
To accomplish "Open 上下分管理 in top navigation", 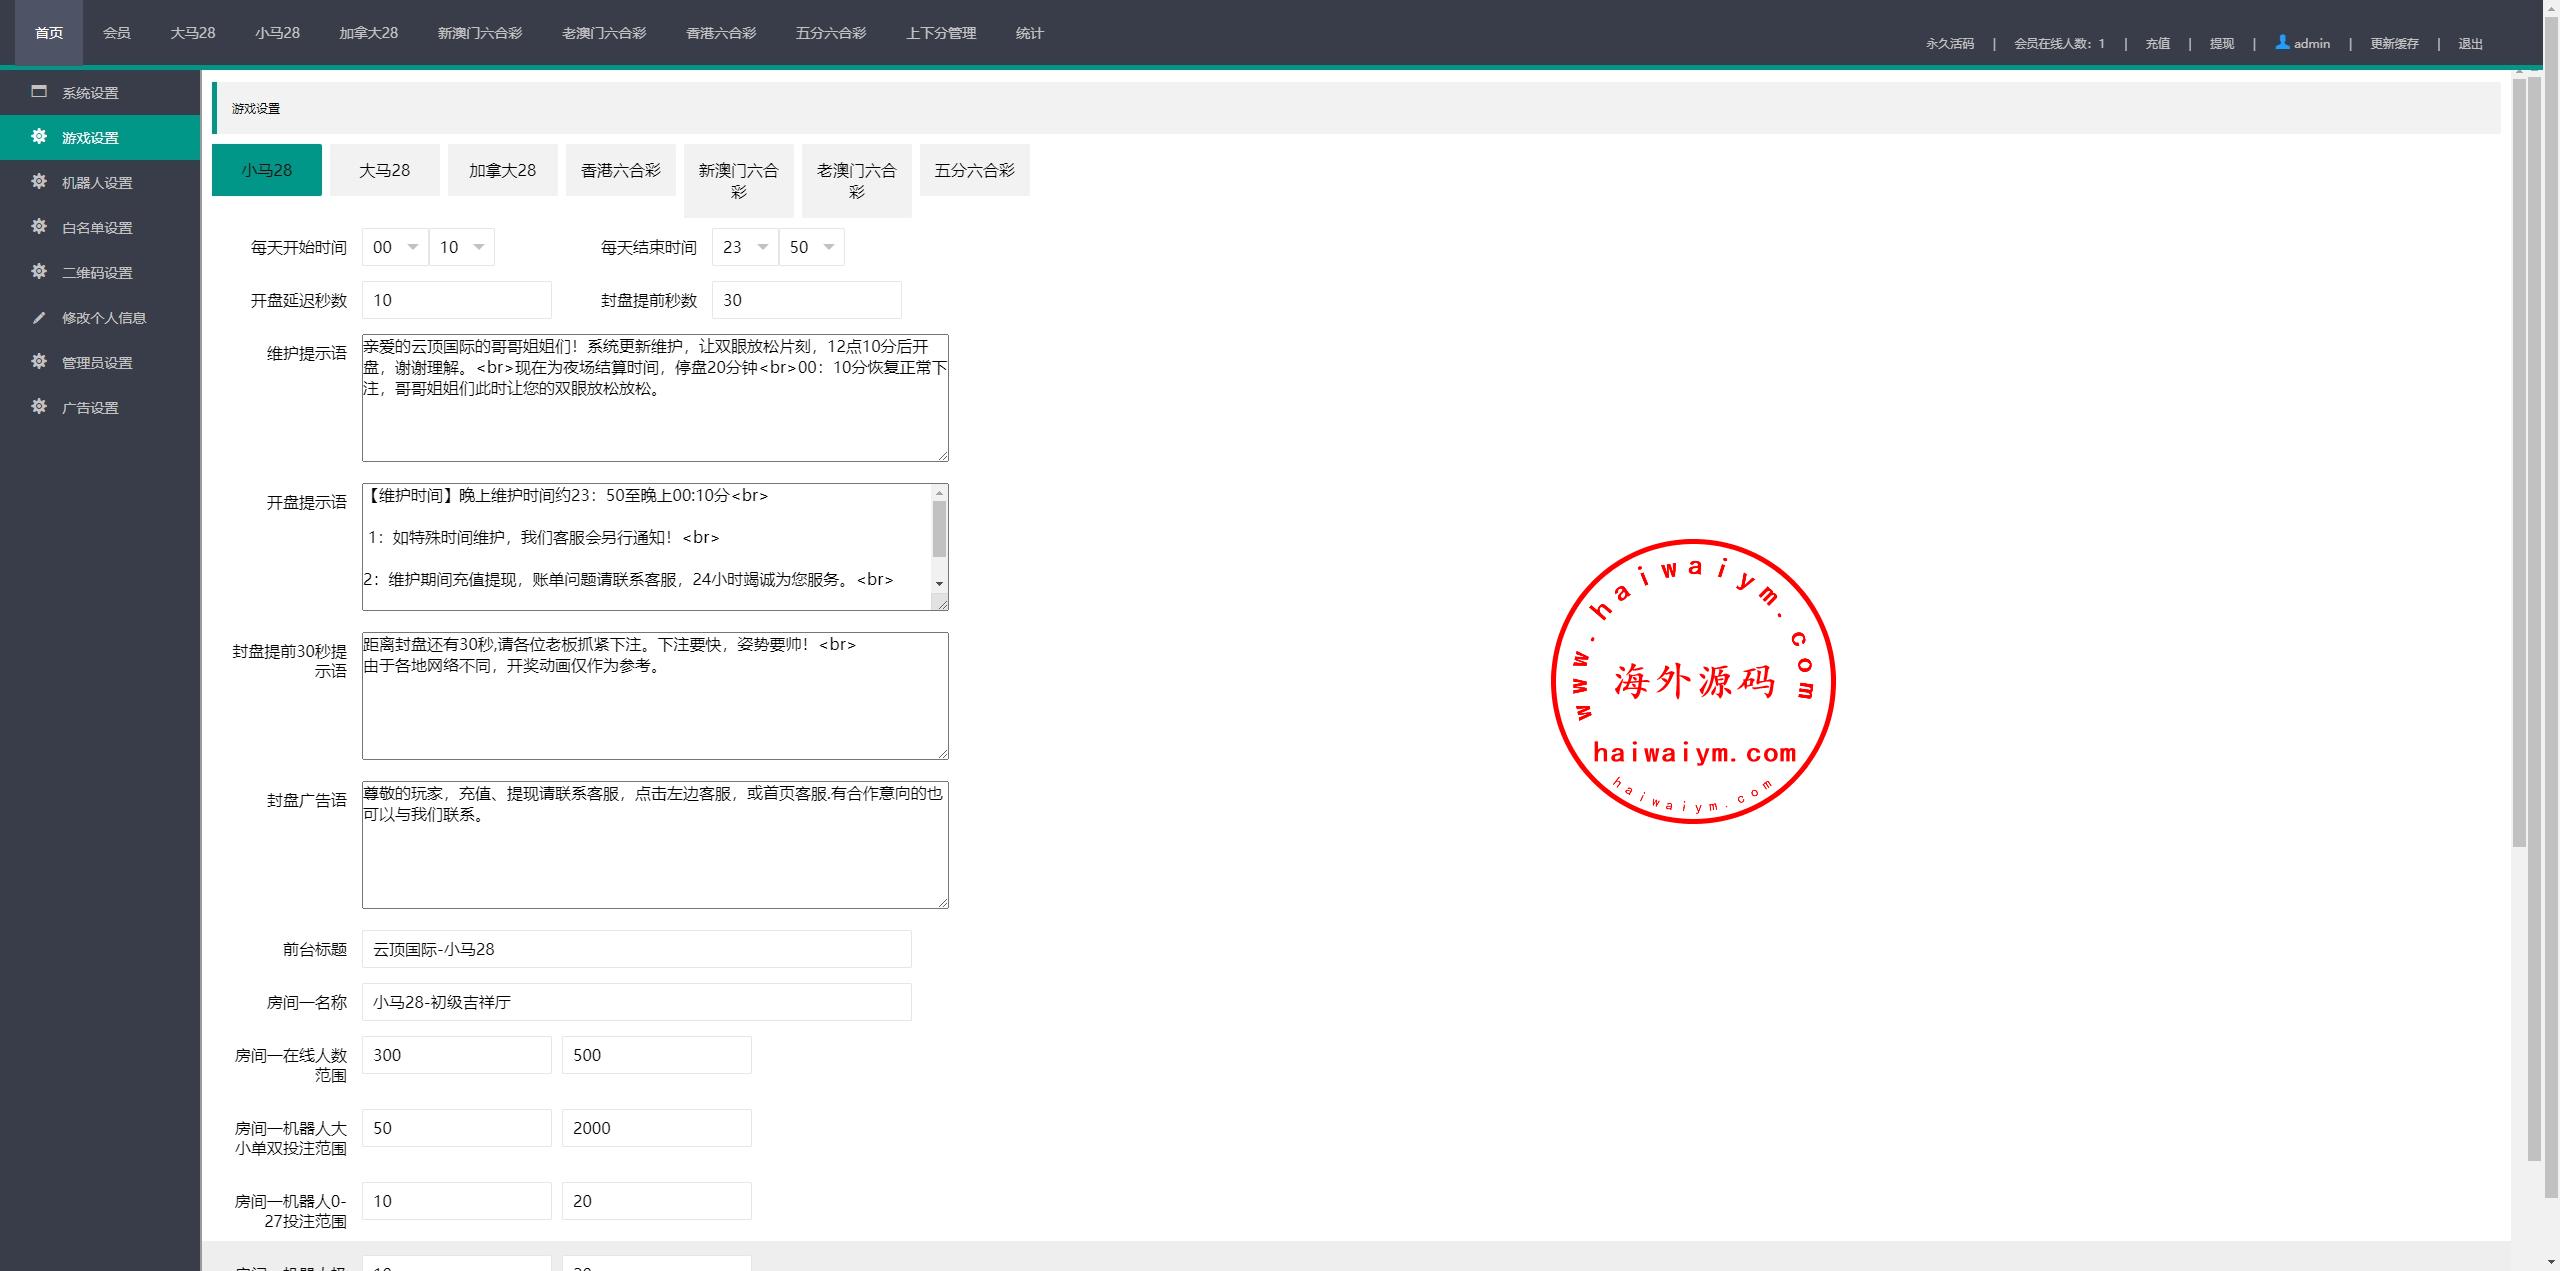I will [940, 33].
